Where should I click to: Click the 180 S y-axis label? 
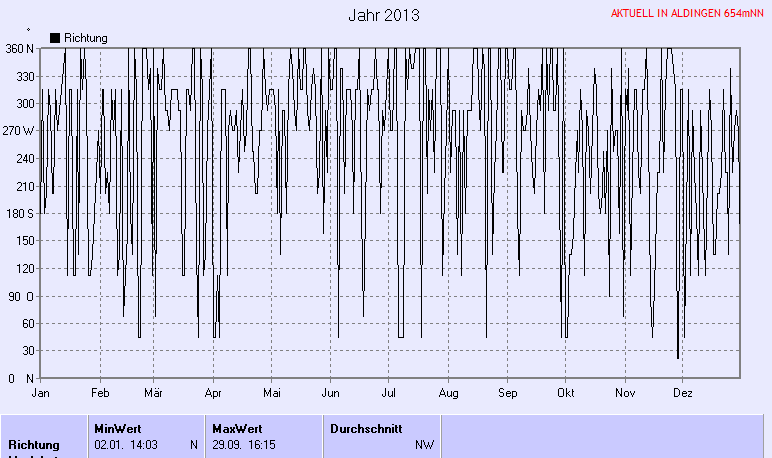tap(19, 213)
